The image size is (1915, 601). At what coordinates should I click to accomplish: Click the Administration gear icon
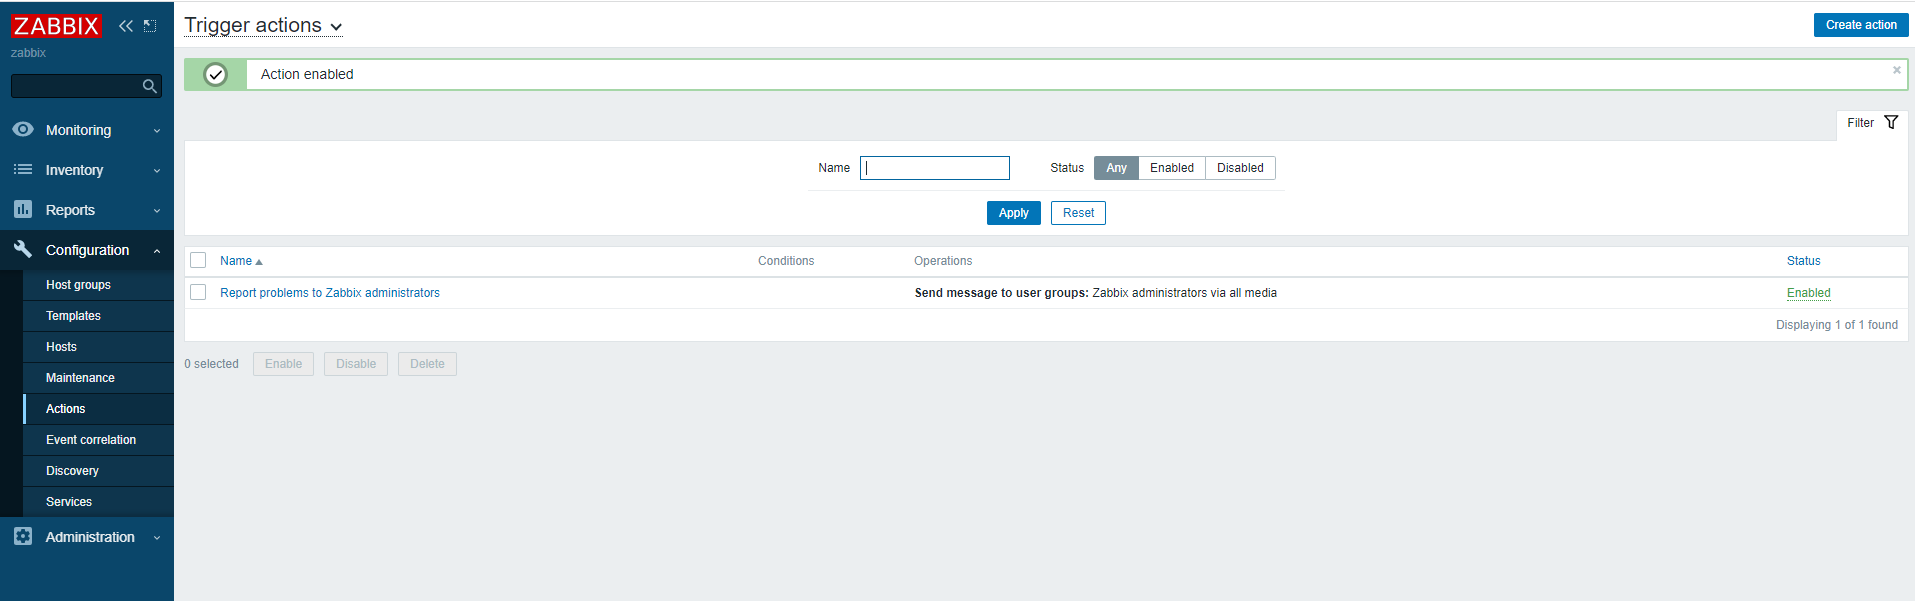tap(23, 536)
